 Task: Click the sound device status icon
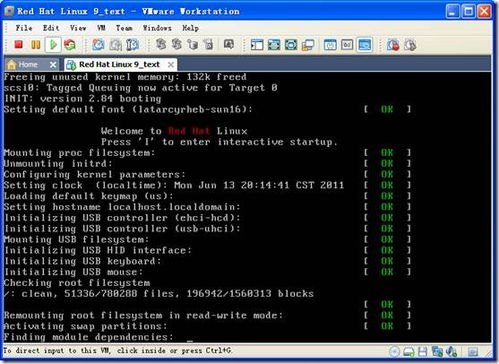(x=451, y=351)
